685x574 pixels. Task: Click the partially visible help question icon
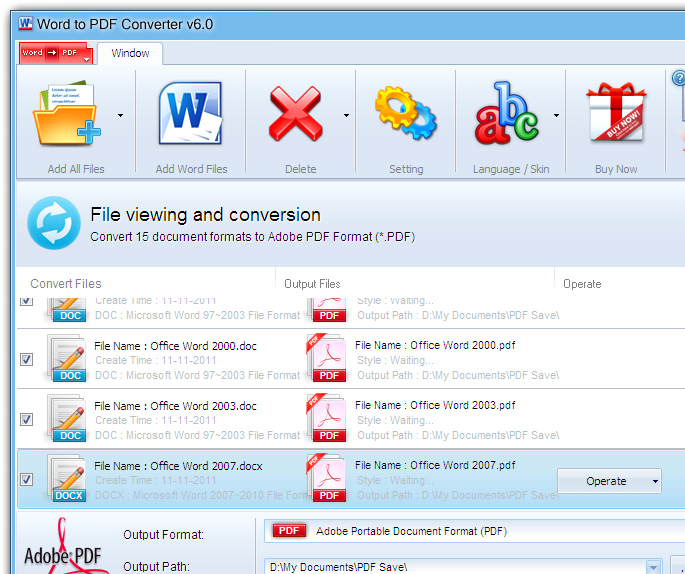[678, 78]
